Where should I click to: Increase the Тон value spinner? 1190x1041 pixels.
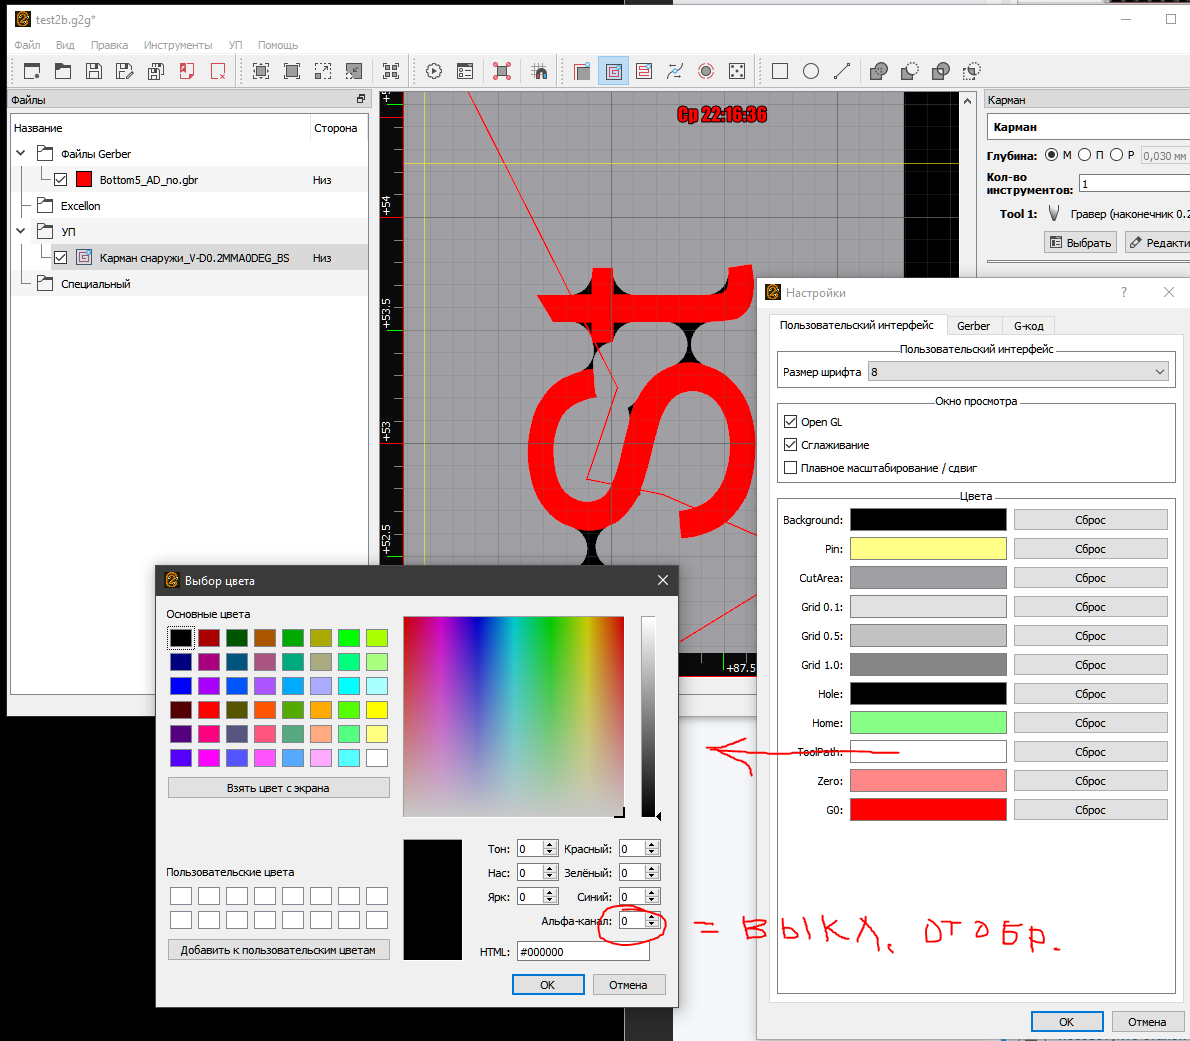(x=550, y=844)
